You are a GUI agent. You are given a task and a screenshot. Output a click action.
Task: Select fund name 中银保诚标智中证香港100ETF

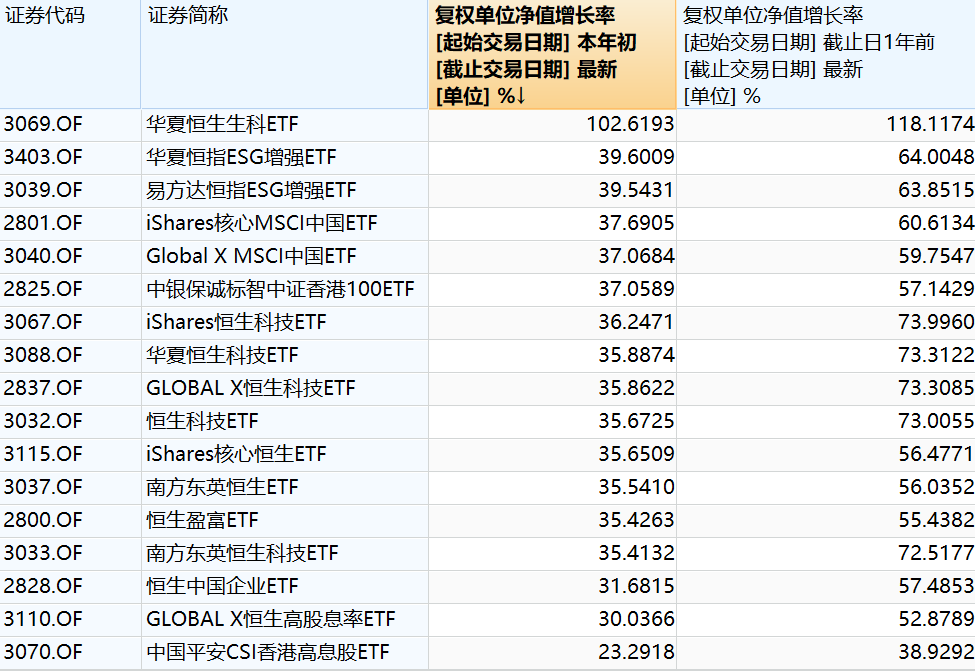(280, 289)
